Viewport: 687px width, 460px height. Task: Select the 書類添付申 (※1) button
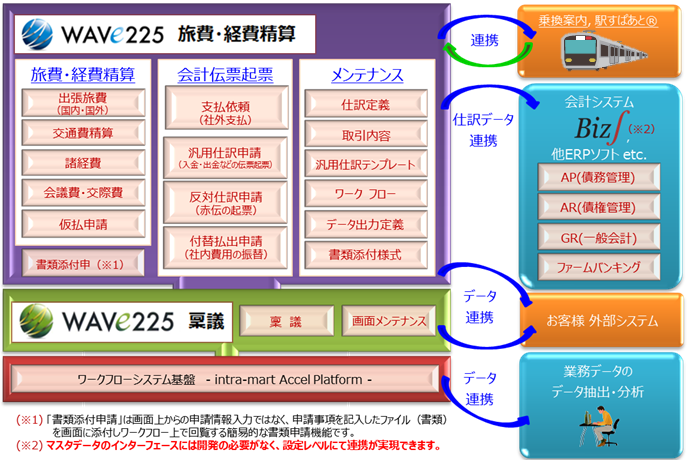83,263
